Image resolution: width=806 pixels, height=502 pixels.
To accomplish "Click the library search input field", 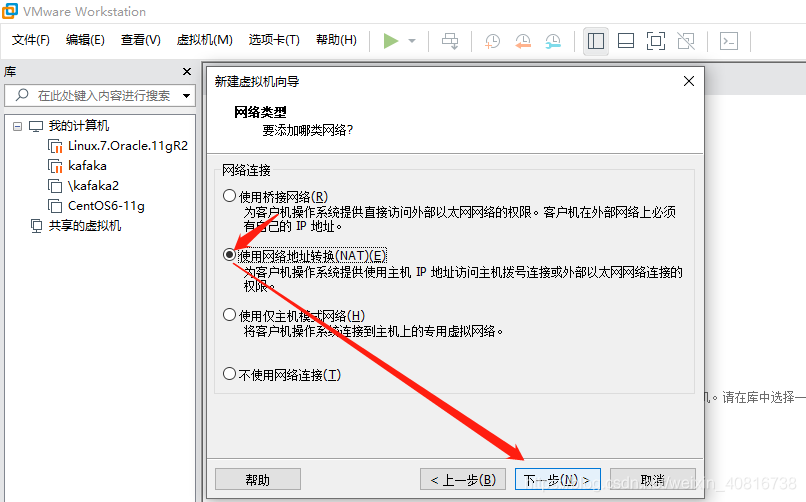I will pos(100,96).
